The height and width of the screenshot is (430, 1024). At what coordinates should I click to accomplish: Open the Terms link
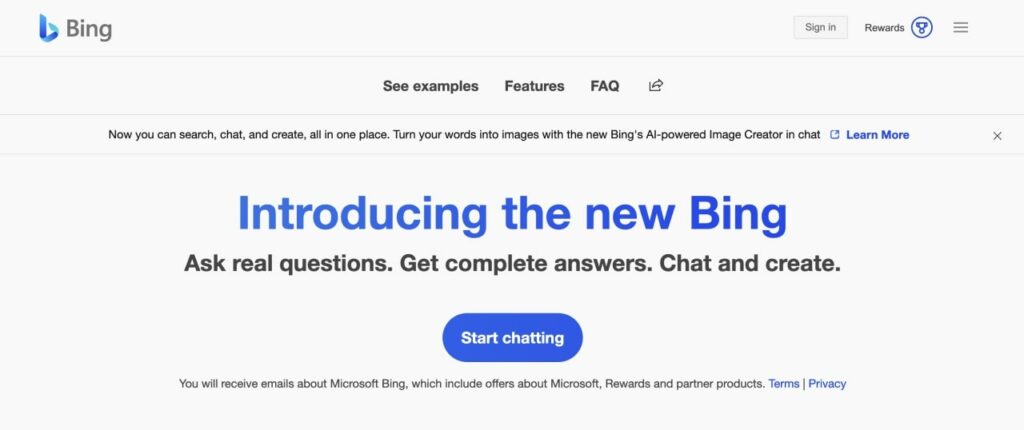tap(784, 384)
